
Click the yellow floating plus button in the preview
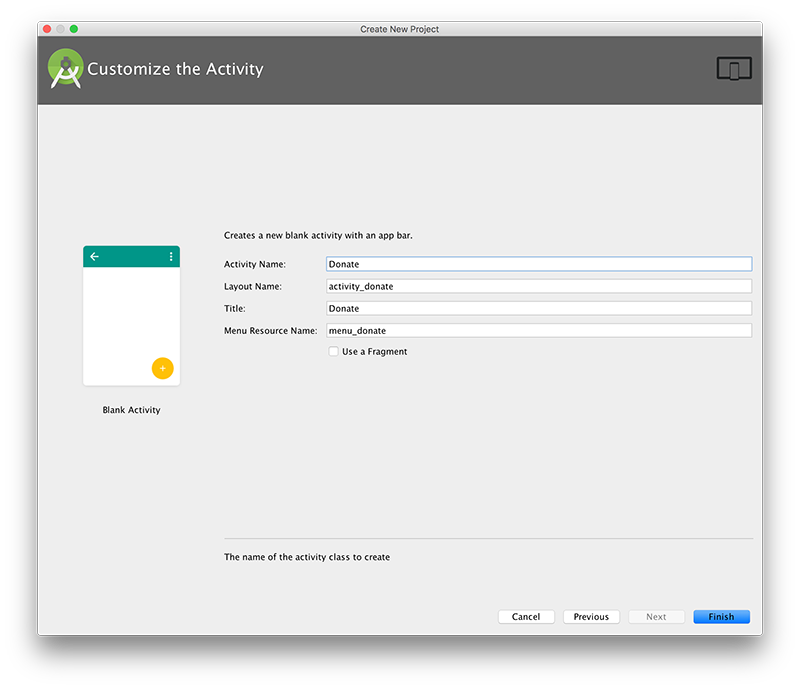(162, 368)
